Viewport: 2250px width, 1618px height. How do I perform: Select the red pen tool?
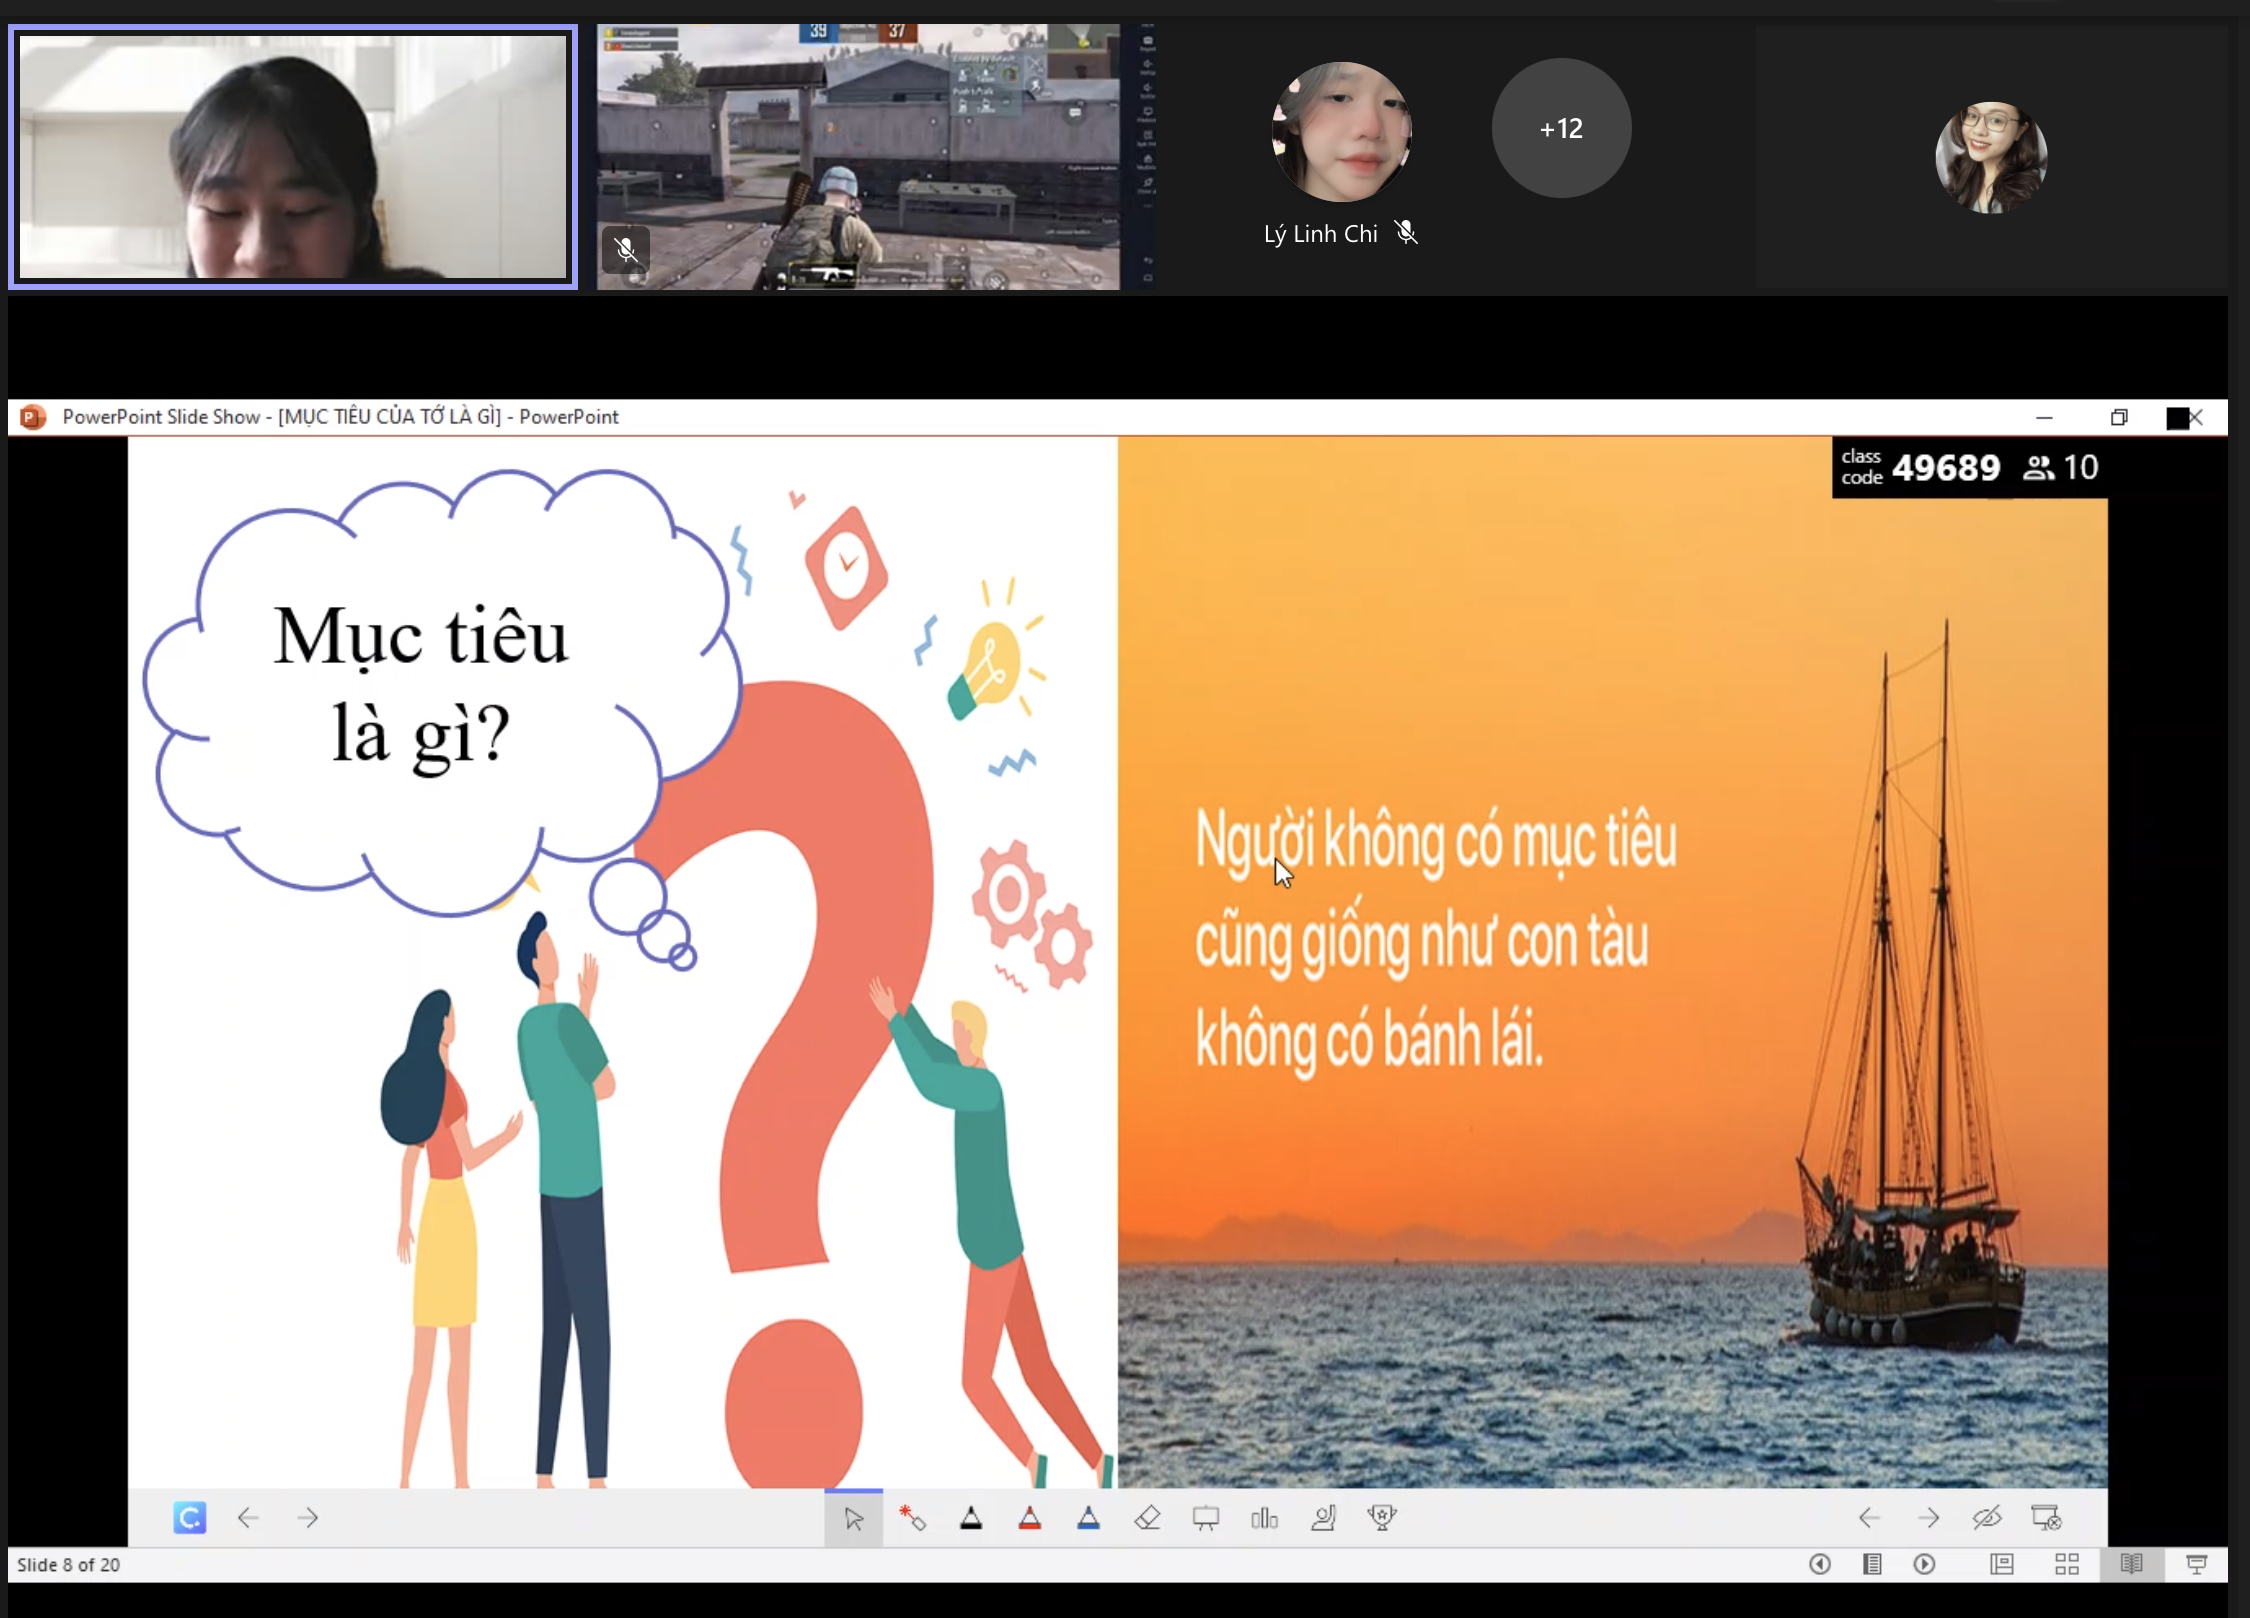coord(1030,1518)
